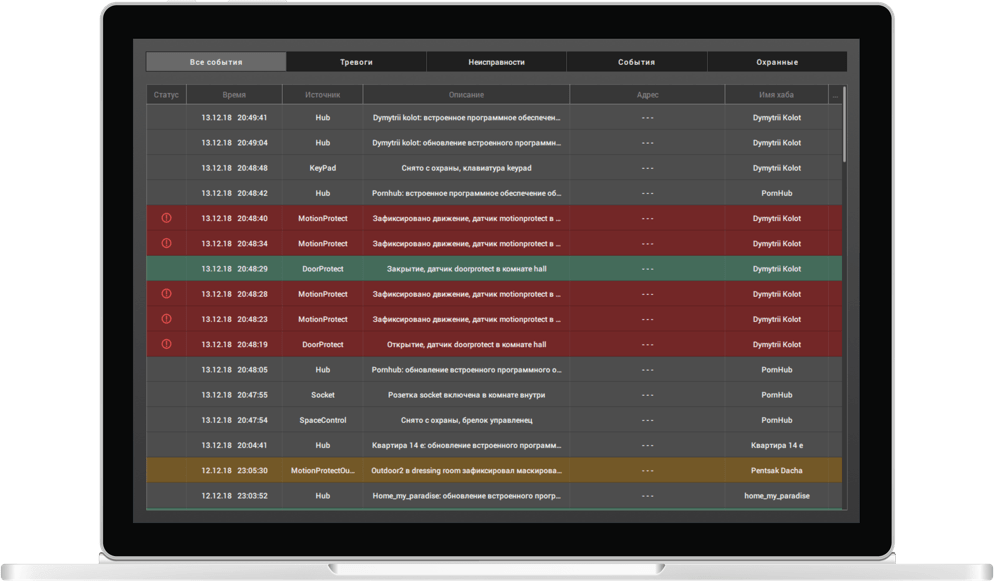Click the alert icon on the 20:48:28 row
Screen dimensions: 994x581
(166, 294)
